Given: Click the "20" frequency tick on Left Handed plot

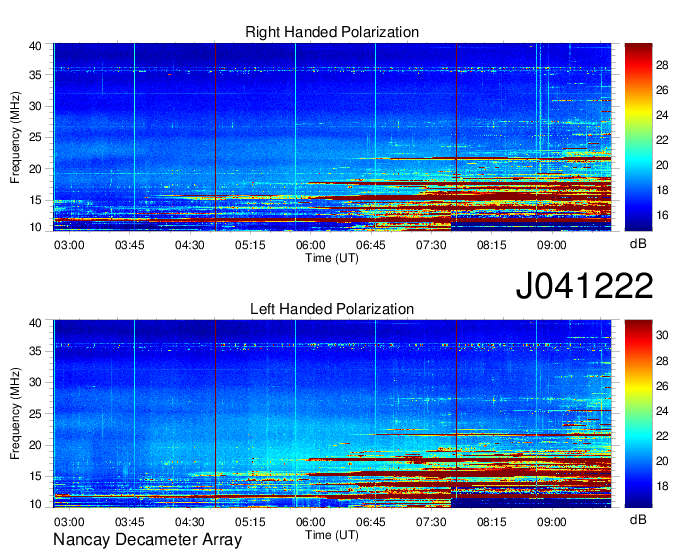Looking at the screenshot, I should pyautogui.click(x=35, y=445).
